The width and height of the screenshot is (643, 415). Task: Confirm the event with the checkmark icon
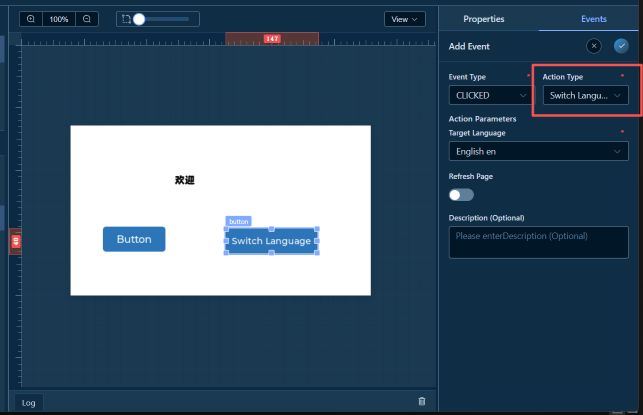(621, 46)
